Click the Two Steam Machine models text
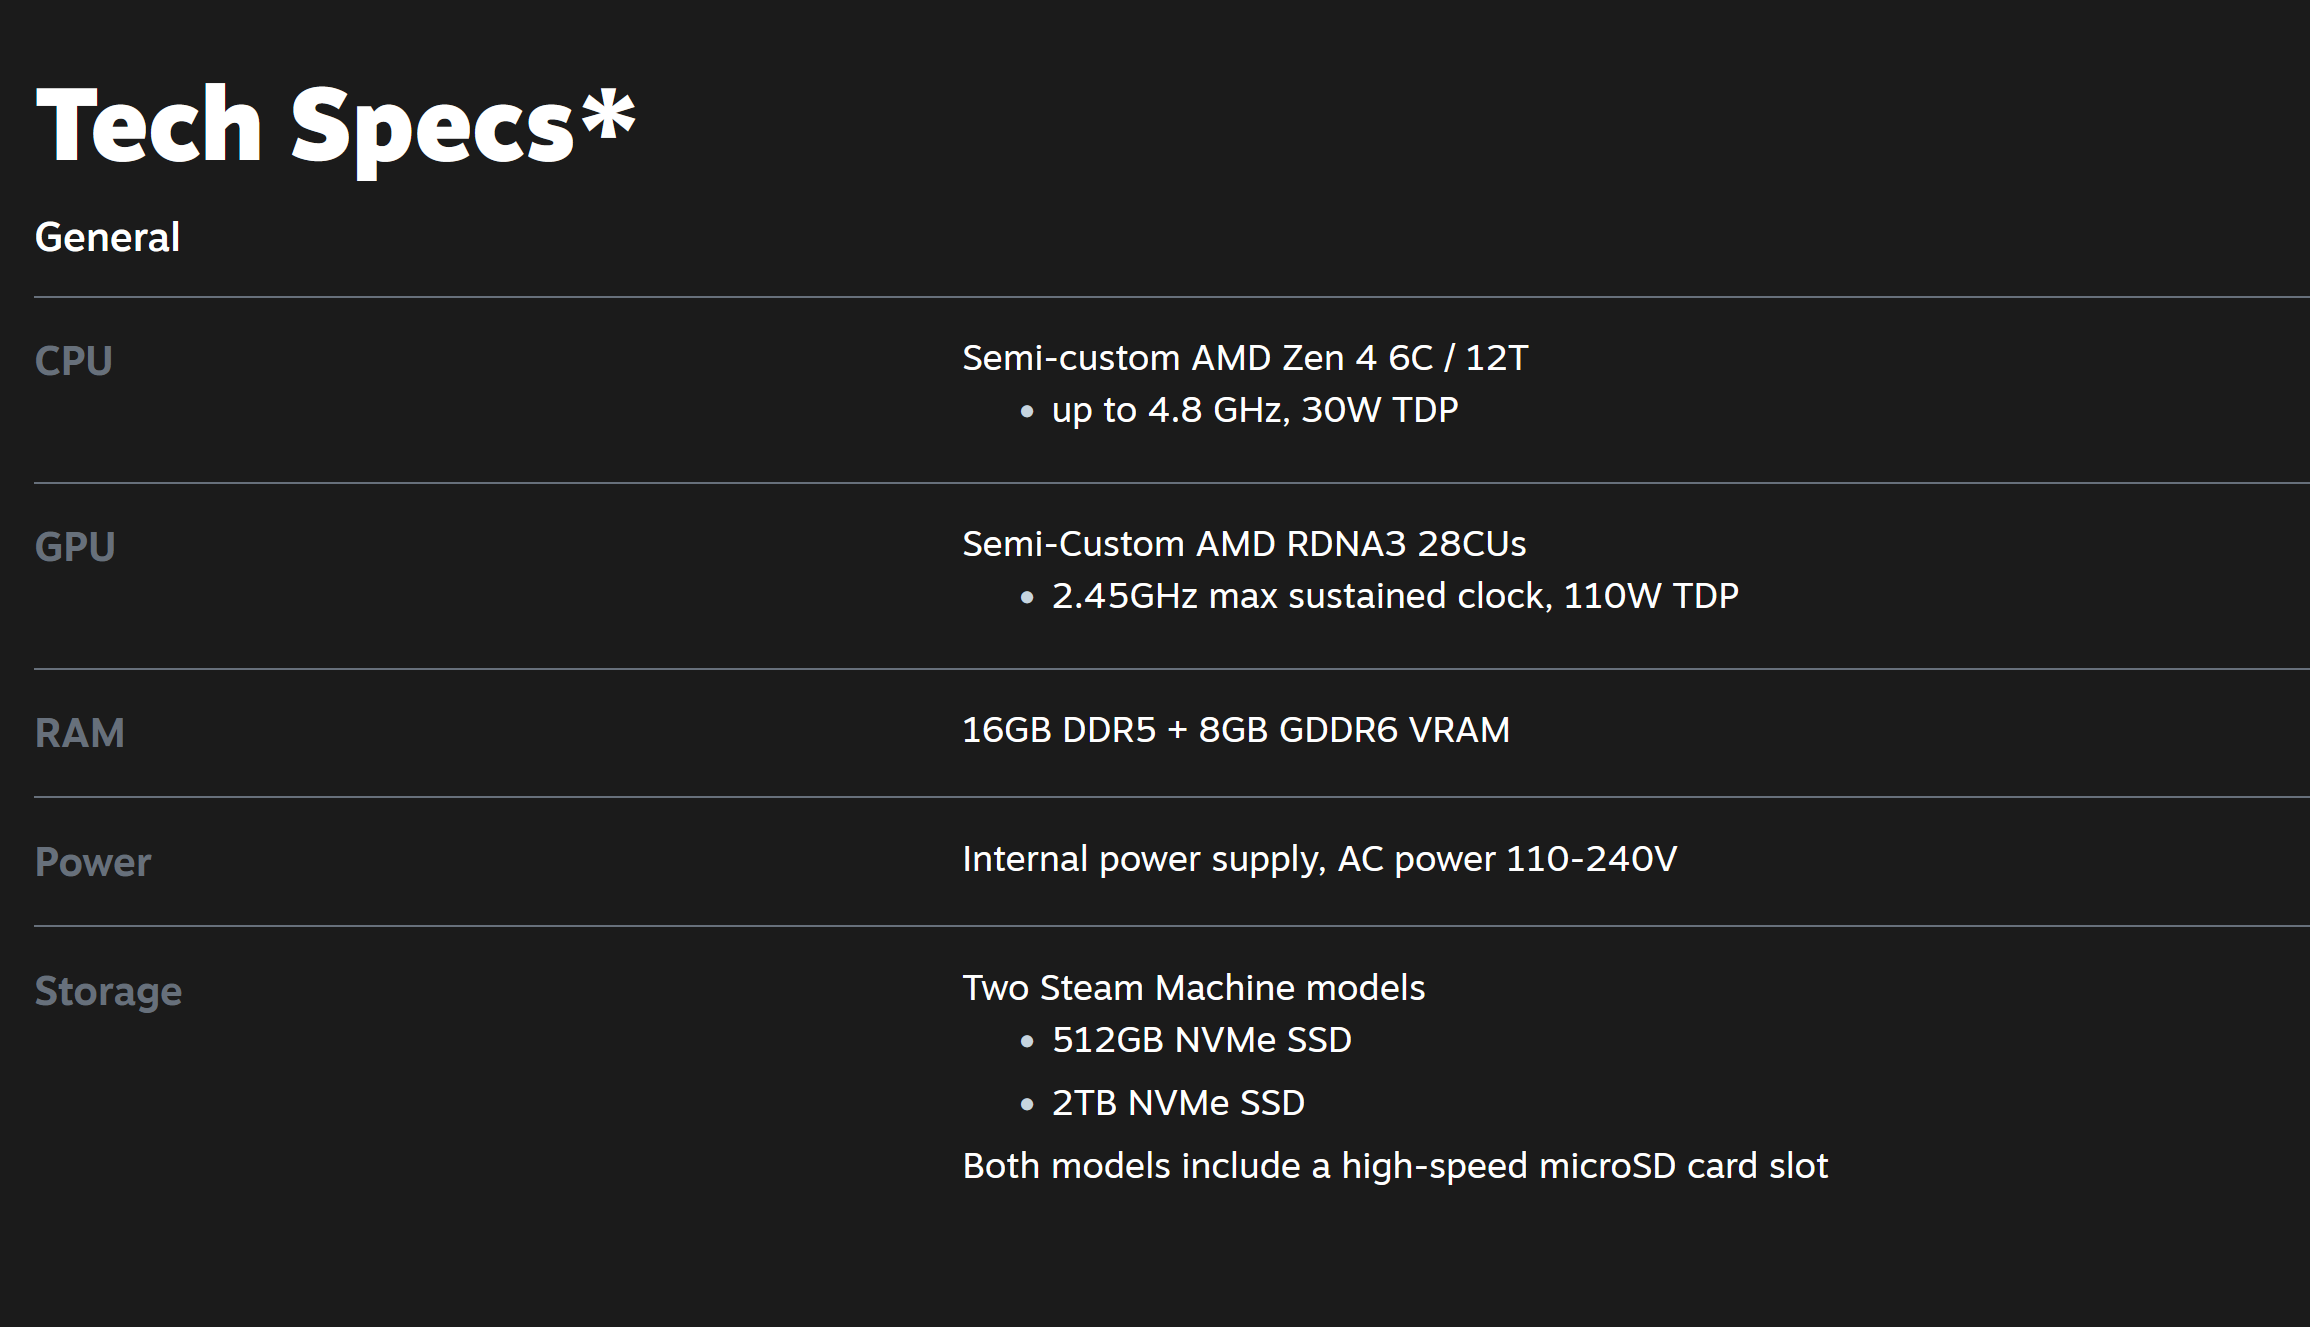 (1193, 988)
